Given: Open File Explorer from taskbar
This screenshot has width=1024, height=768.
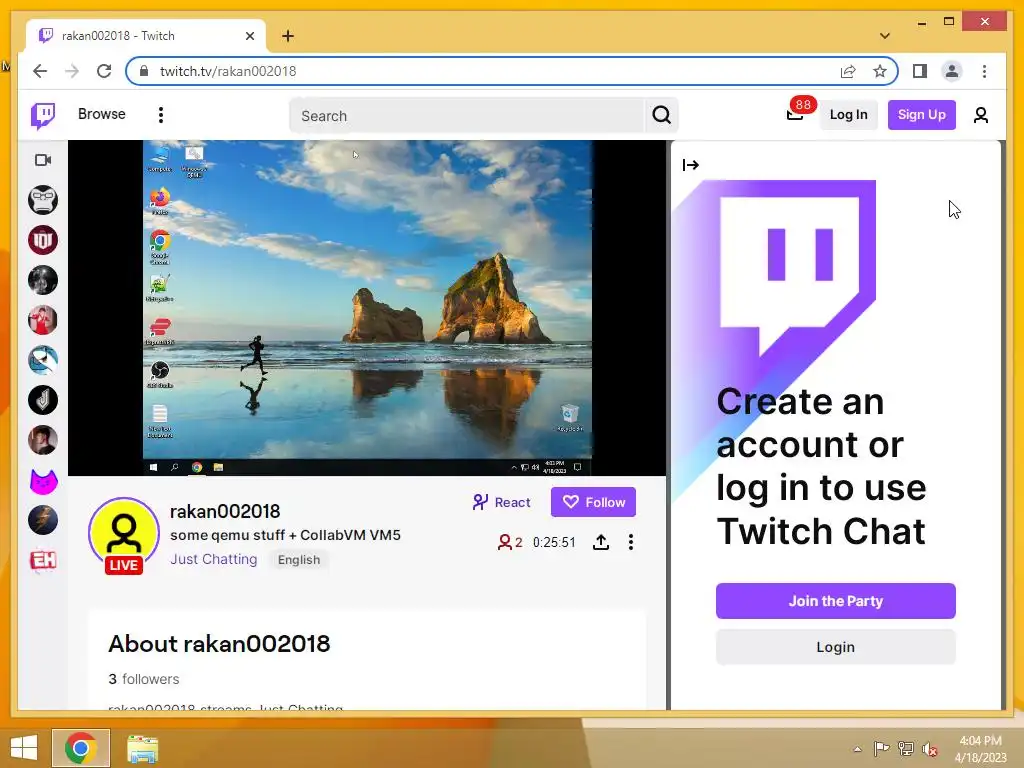Looking at the screenshot, I should (x=142, y=749).
